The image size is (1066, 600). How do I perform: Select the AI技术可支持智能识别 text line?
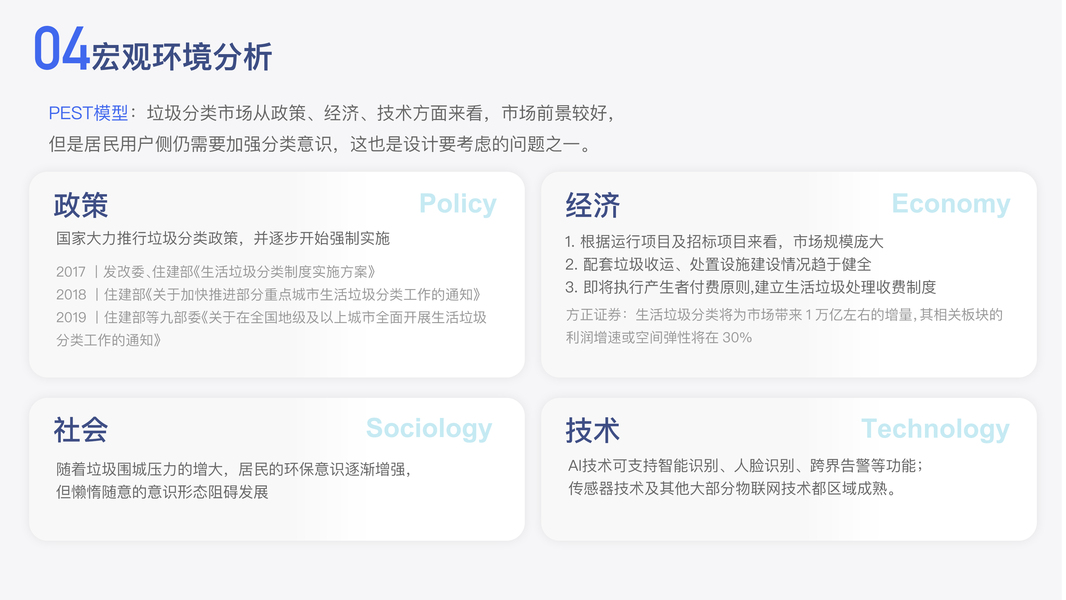(x=744, y=466)
